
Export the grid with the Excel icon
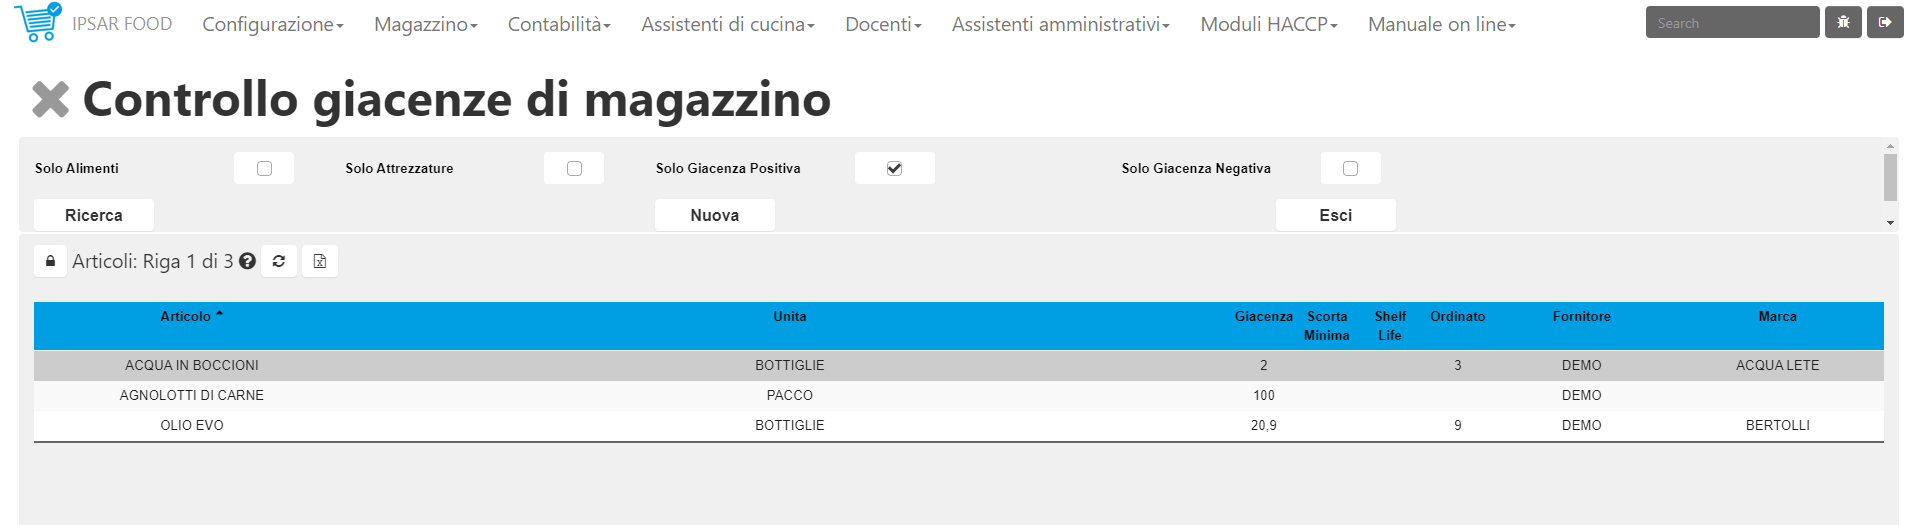point(320,261)
